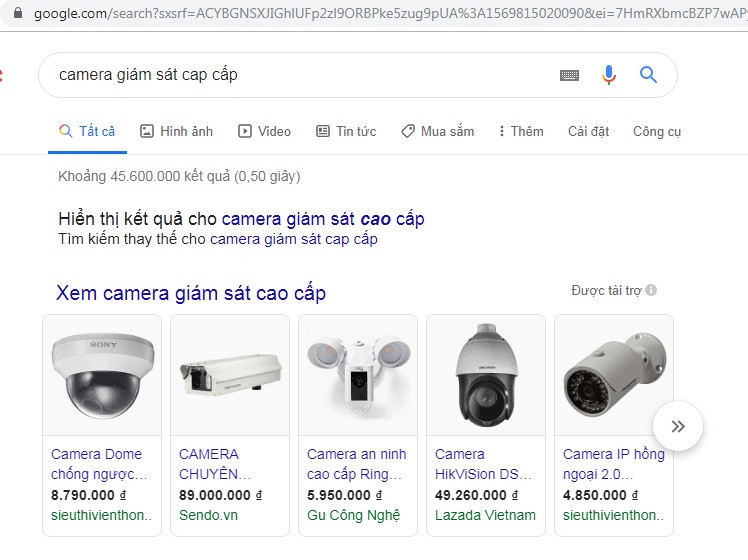748x560 pixels.
Task: Open Cài đặt search settings
Action: (x=588, y=131)
